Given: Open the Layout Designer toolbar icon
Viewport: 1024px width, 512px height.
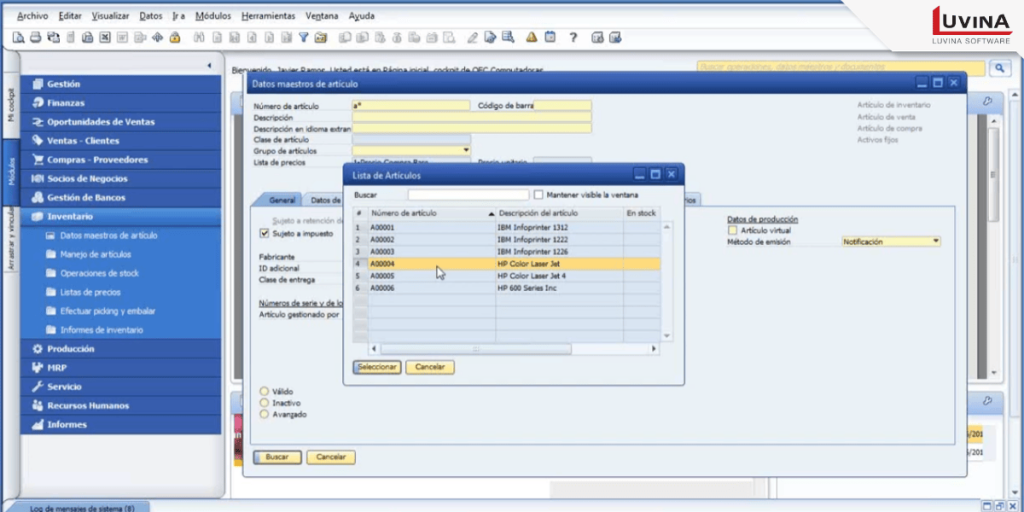Looking at the screenshot, I should tap(490, 37).
